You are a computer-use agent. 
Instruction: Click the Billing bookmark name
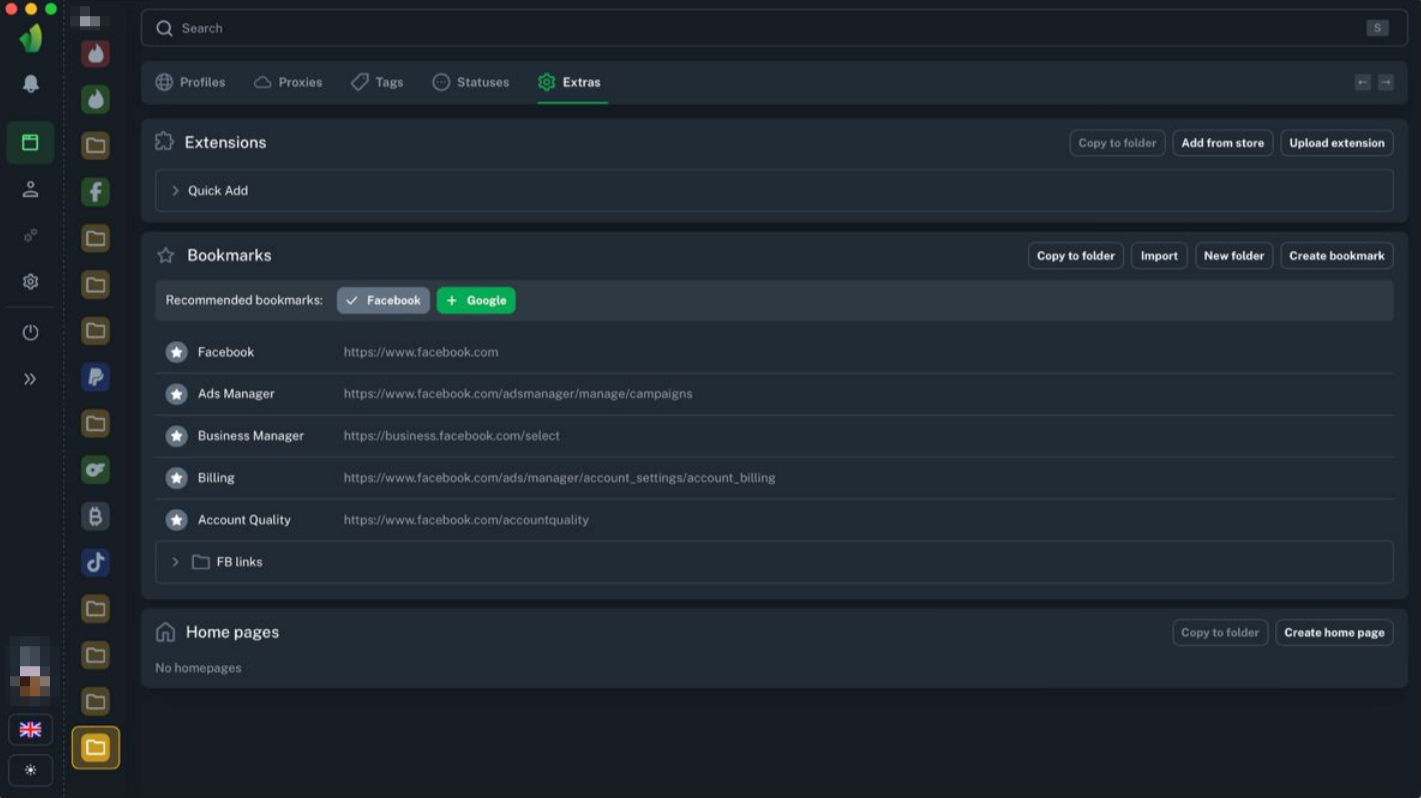216,478
